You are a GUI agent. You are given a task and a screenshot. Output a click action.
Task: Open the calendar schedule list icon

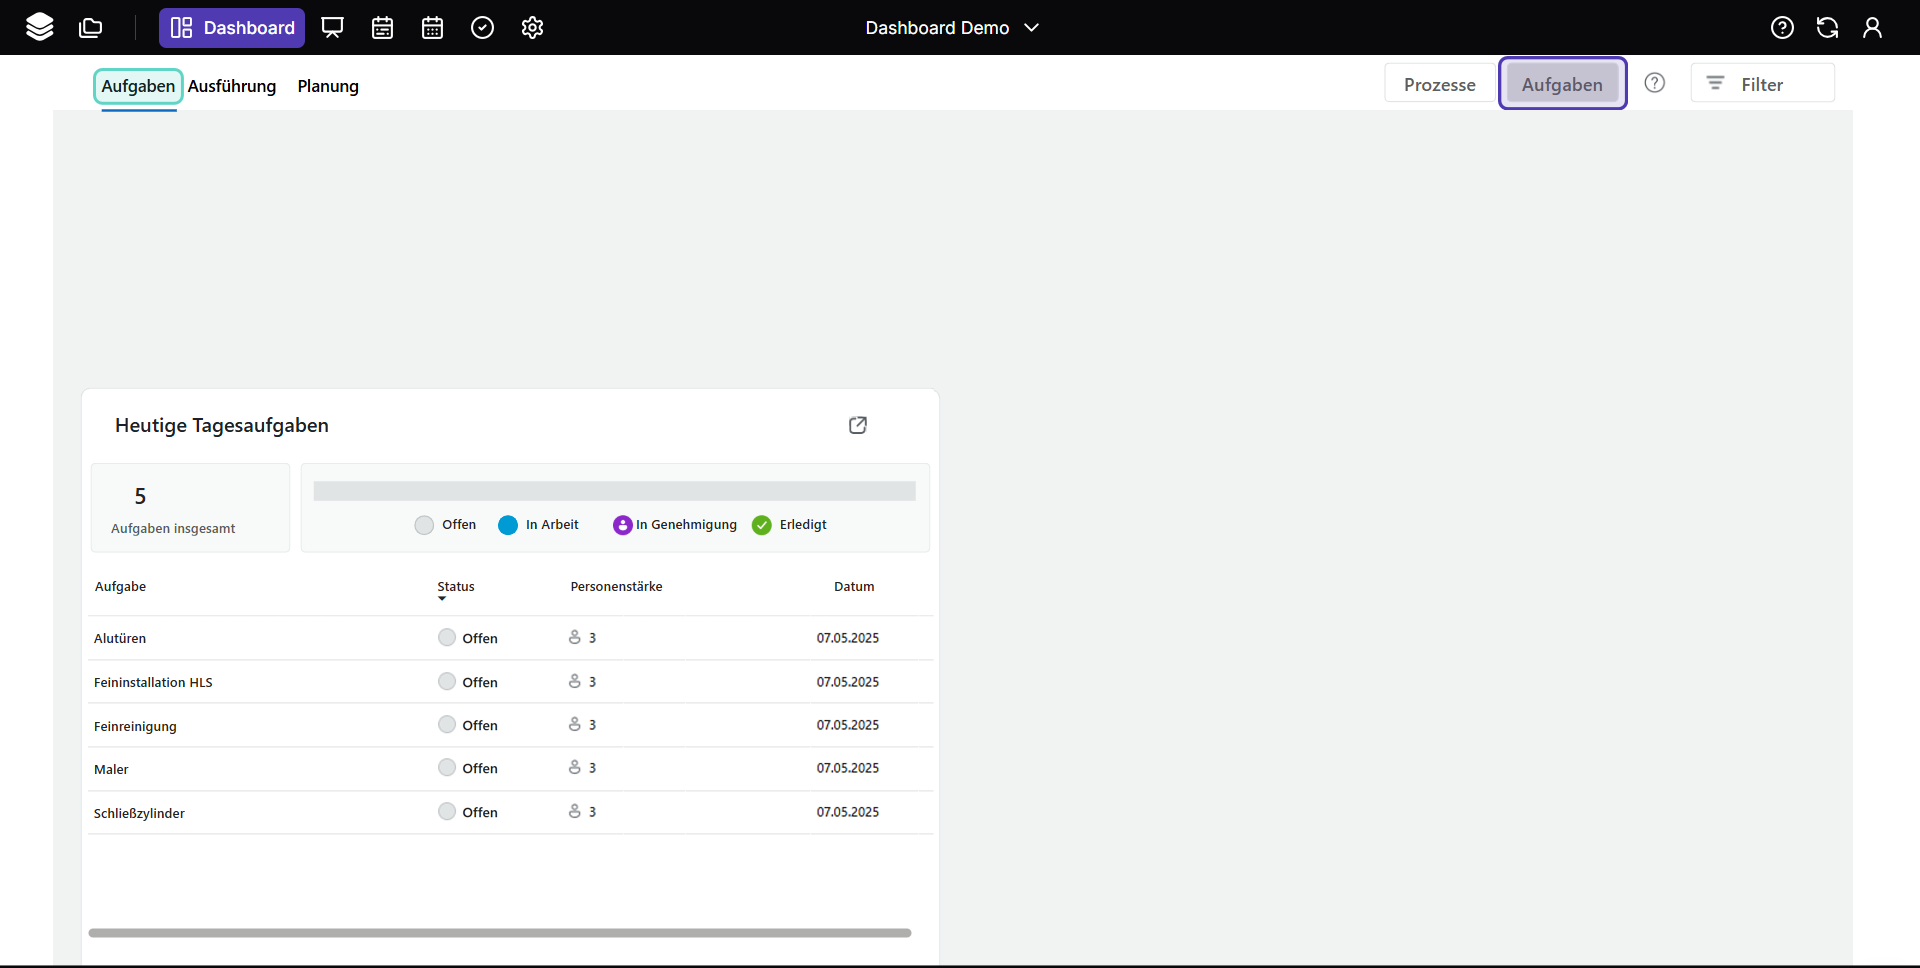382,27
